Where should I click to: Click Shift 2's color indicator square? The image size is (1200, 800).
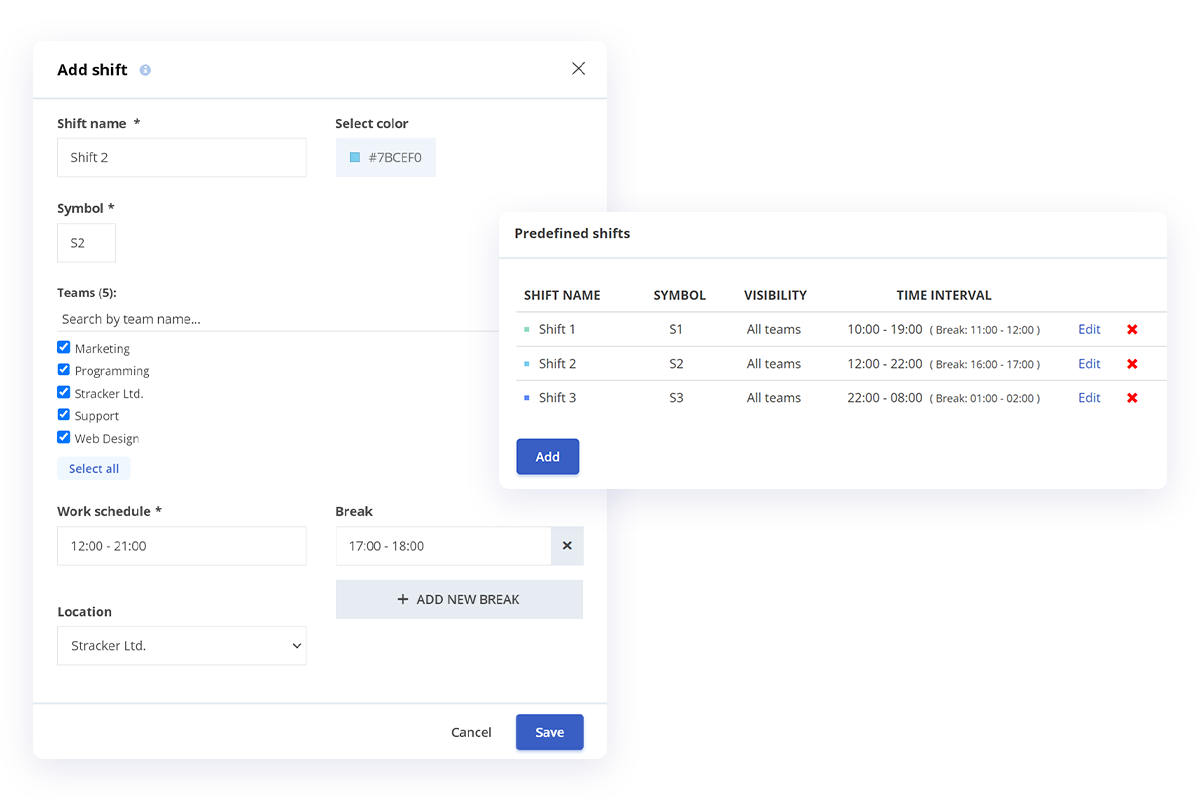pyautogui.click(x=528, y=363)
